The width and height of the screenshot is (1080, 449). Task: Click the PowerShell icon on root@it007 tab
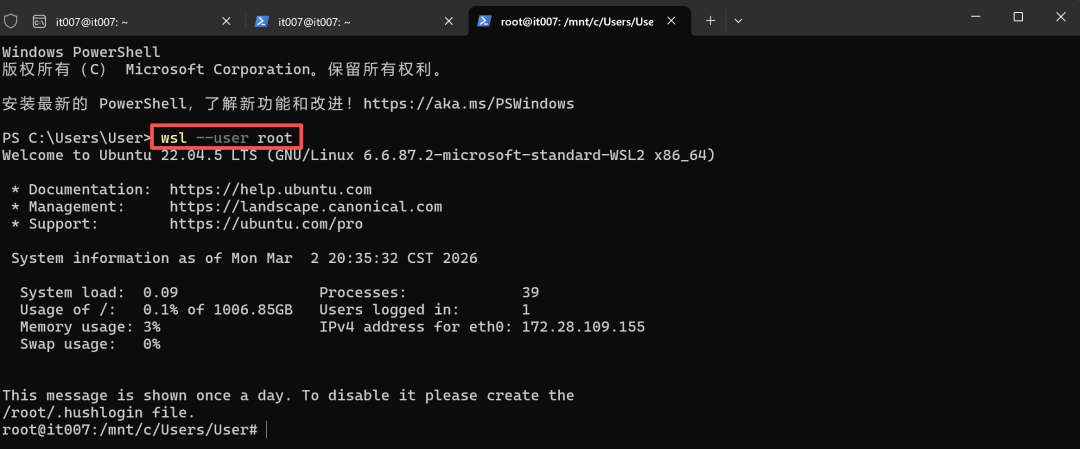pyautogui.click(x=485, y=21)
